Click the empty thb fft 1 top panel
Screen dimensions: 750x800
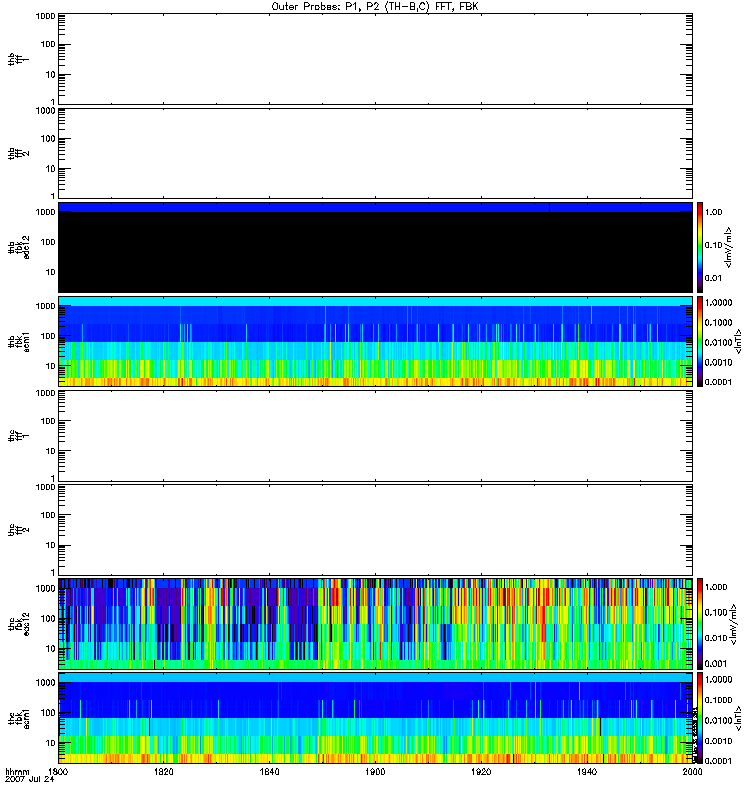pyautogui.click(x=374, y=58)
